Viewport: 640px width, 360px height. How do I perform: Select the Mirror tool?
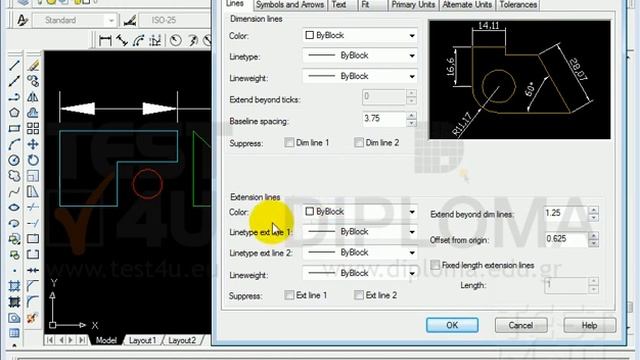tap(33, 97)
